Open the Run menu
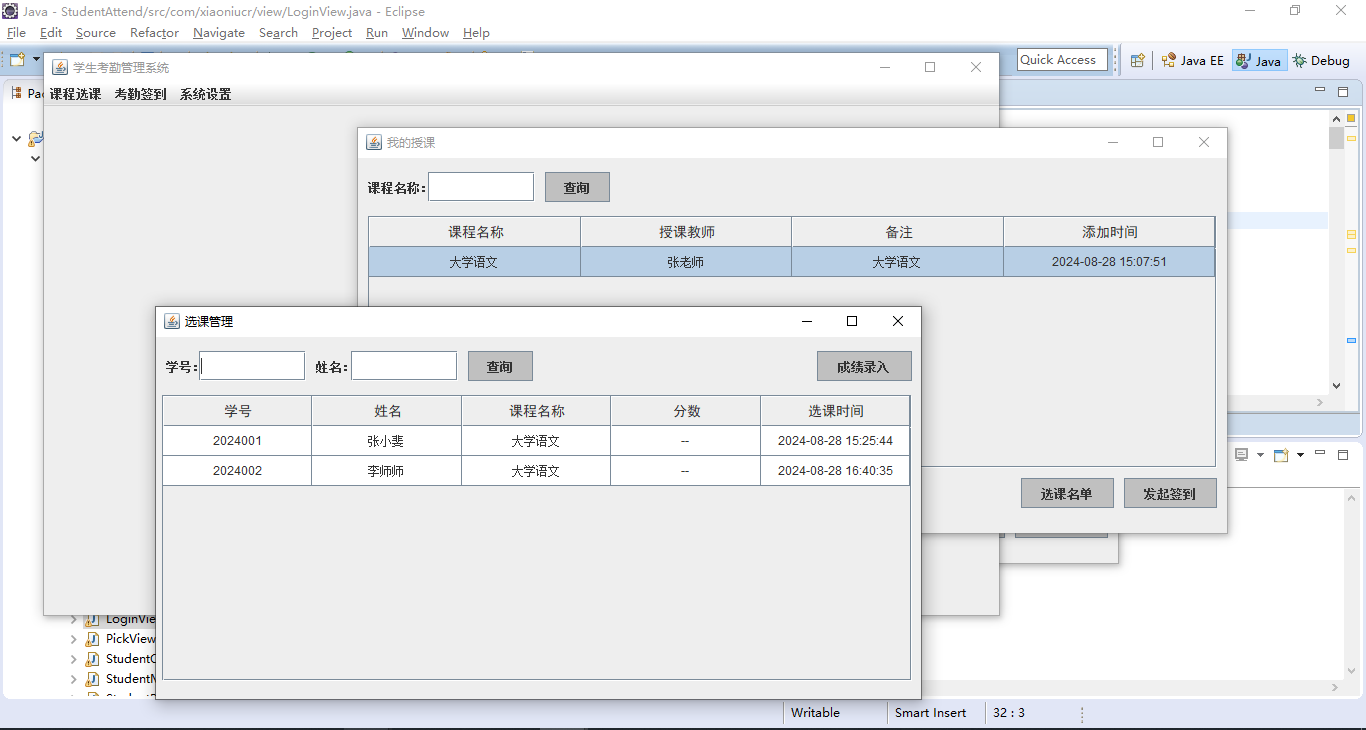1366x730 pixels. (x=377, y=32)
